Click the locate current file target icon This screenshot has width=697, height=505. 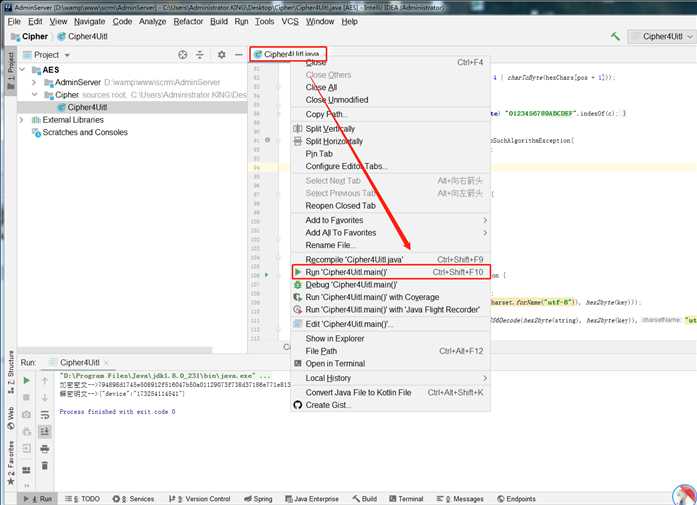coord(182,55)
